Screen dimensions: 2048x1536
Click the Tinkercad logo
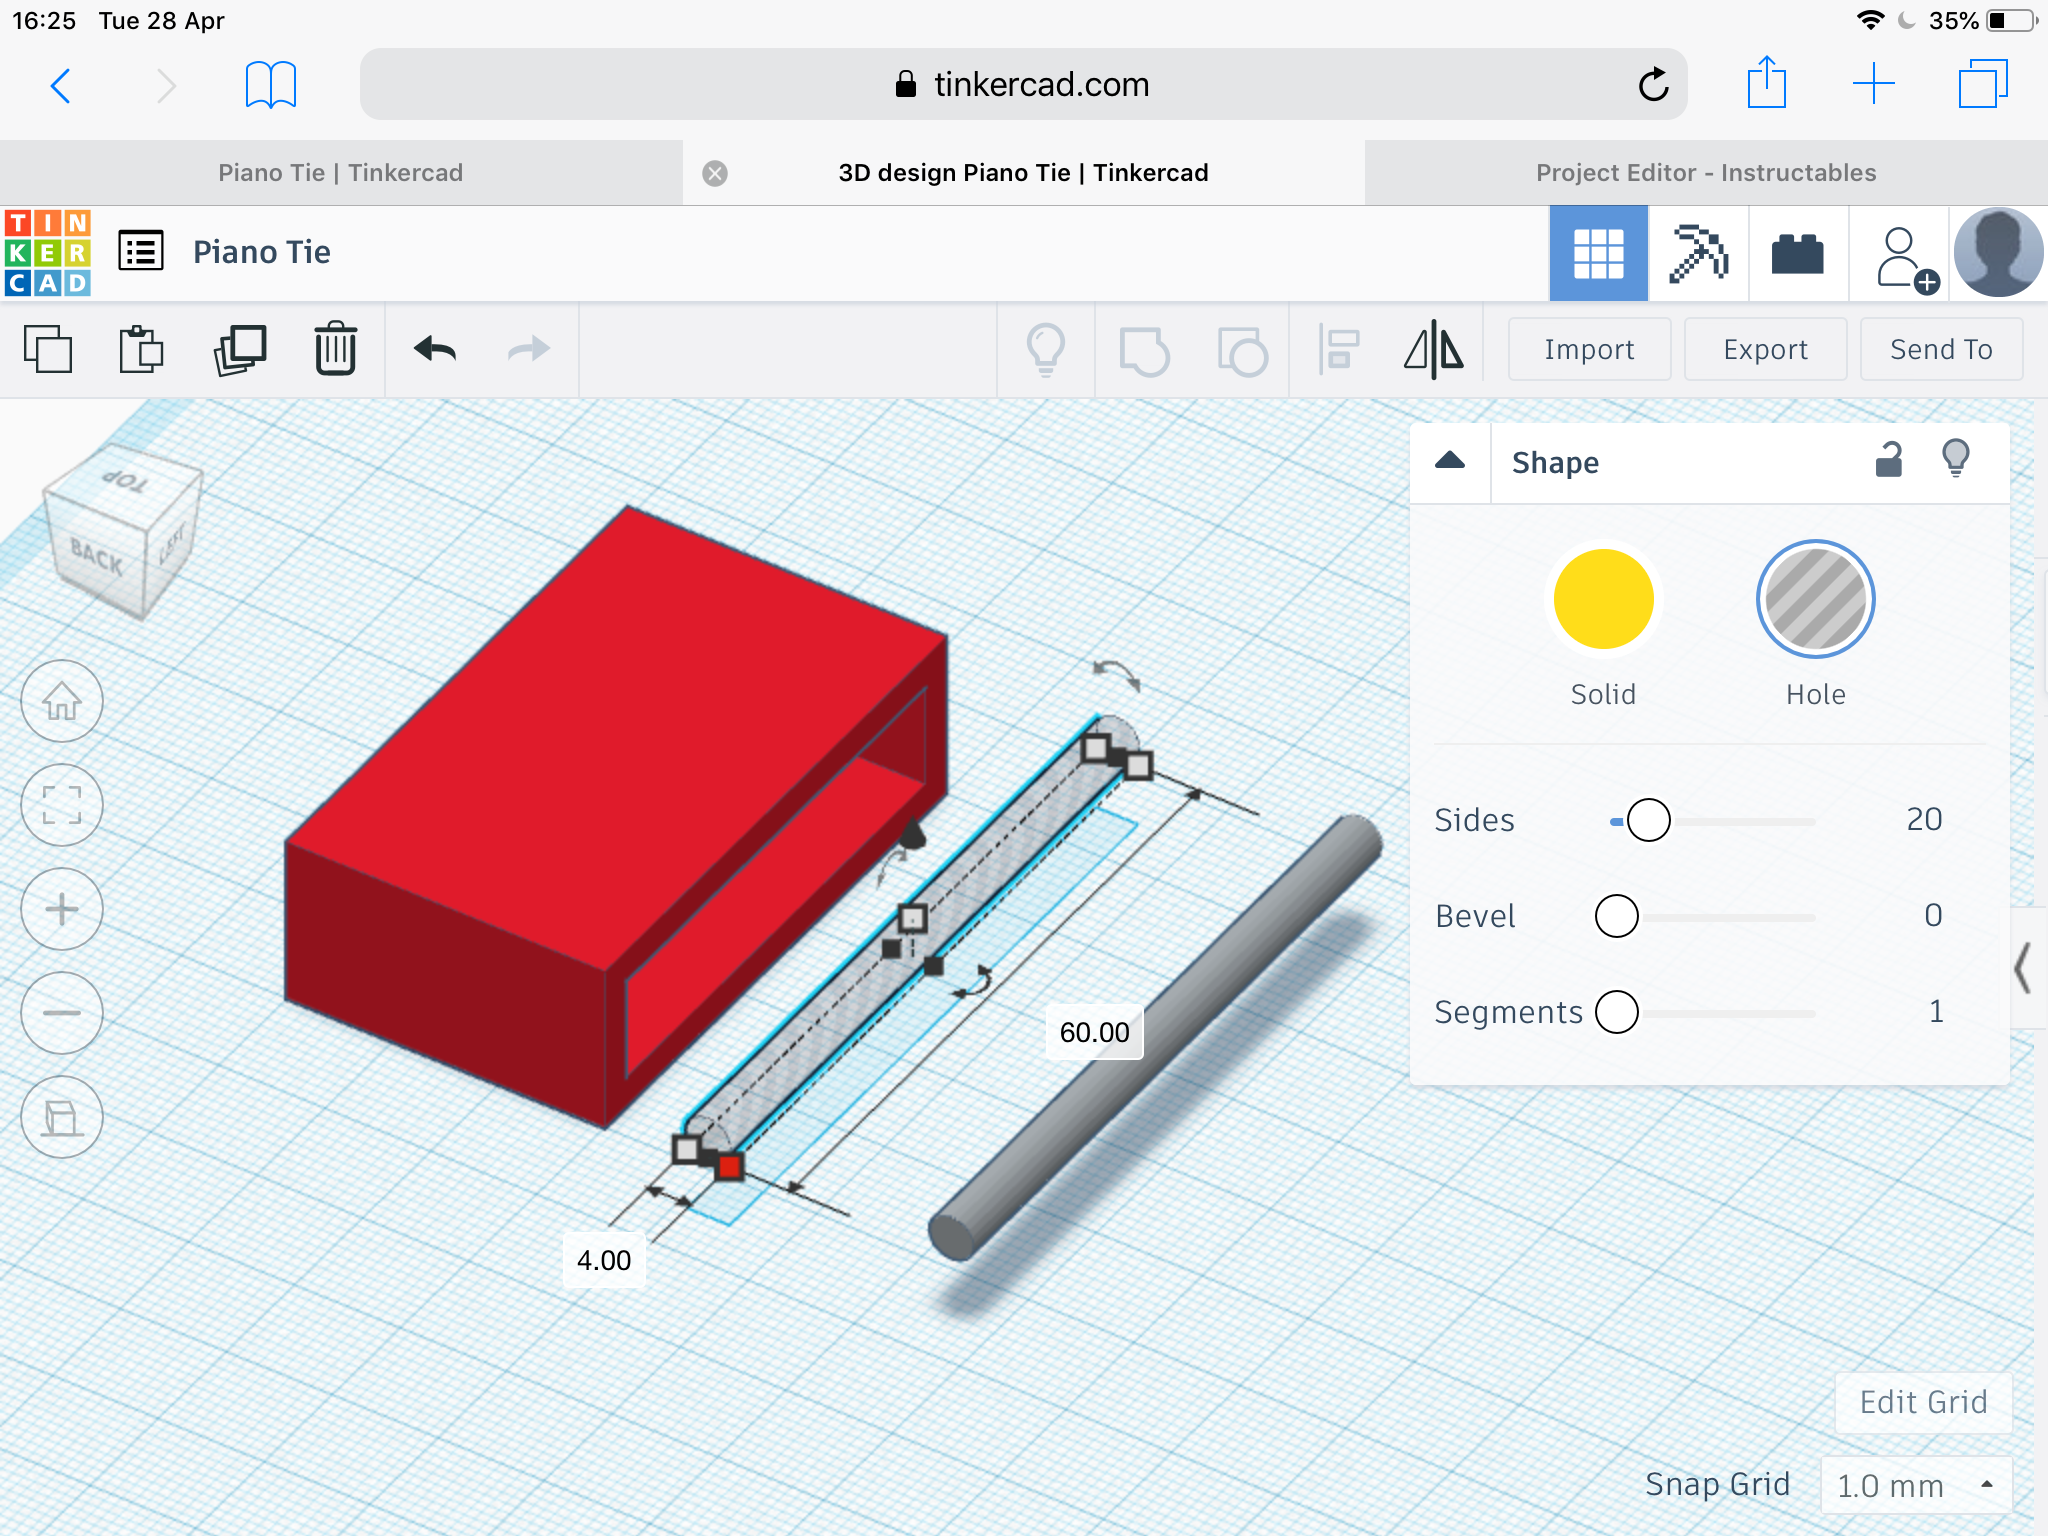(x=48, y=253)
